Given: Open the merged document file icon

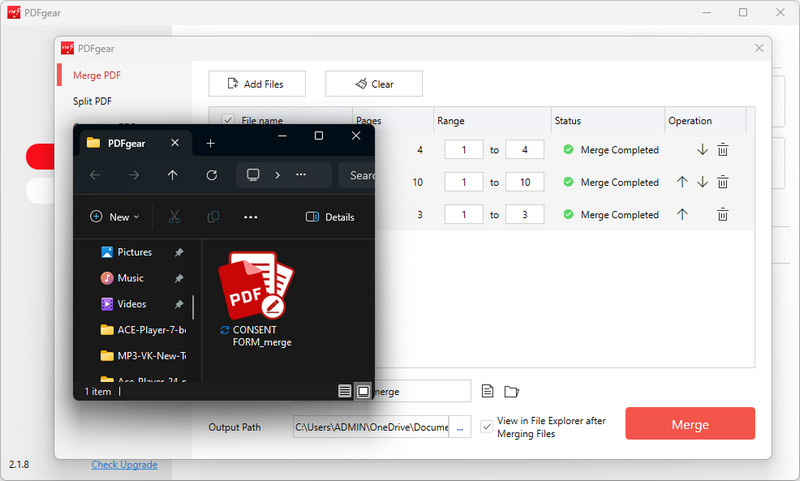Looking at the screenshot, I should 488,391.
